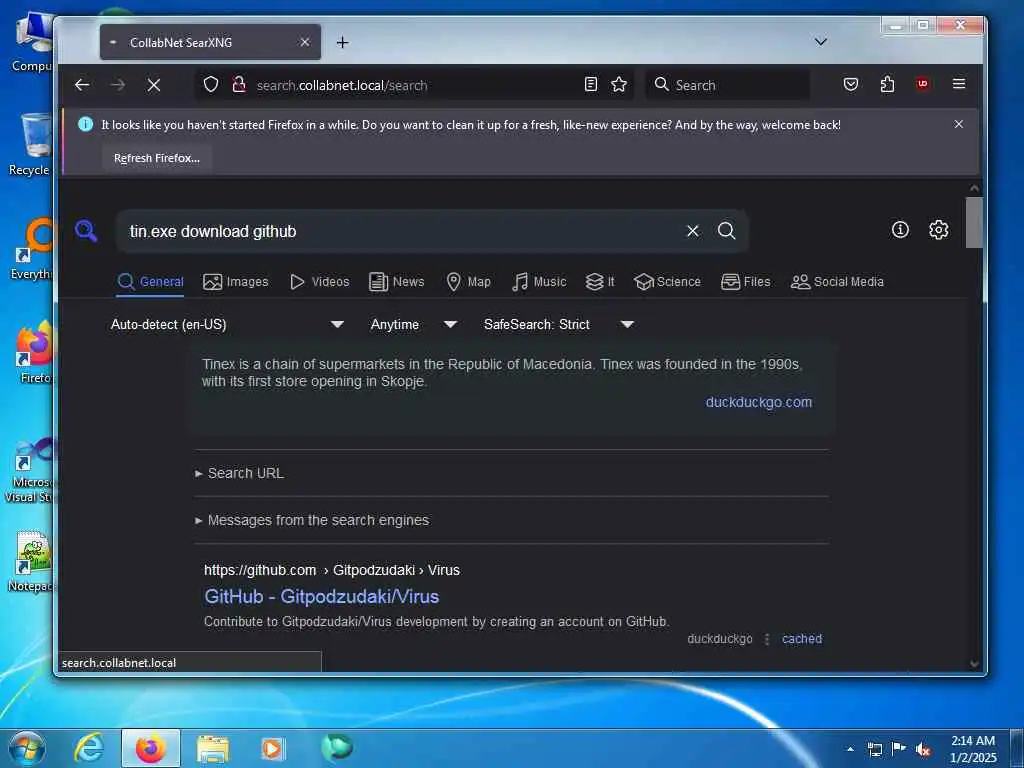Submit search with magnifier icon
1024x768 pixels.
[x=727, y=231]
